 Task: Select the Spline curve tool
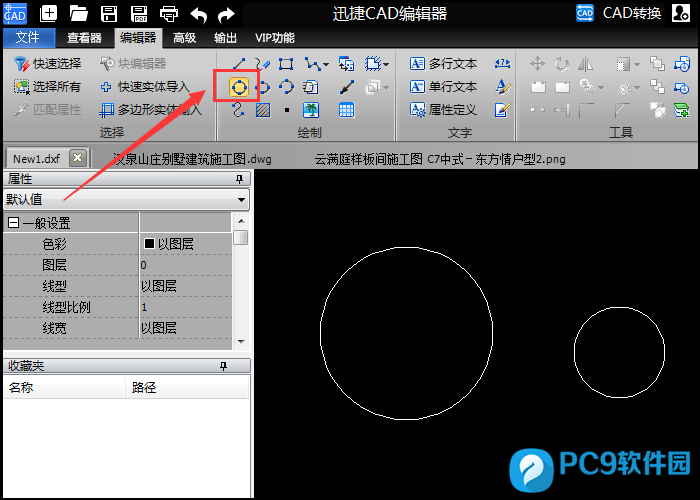coord(238,109)
